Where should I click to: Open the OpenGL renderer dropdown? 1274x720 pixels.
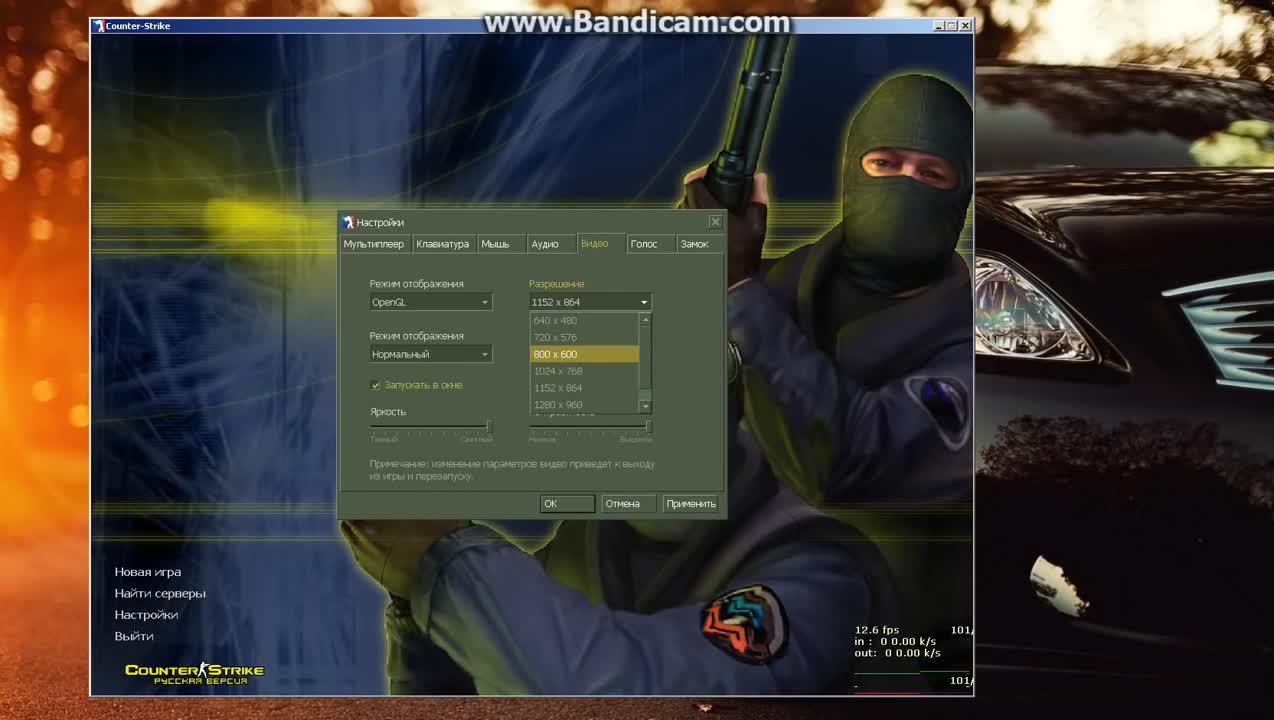[x=430, y=302]
